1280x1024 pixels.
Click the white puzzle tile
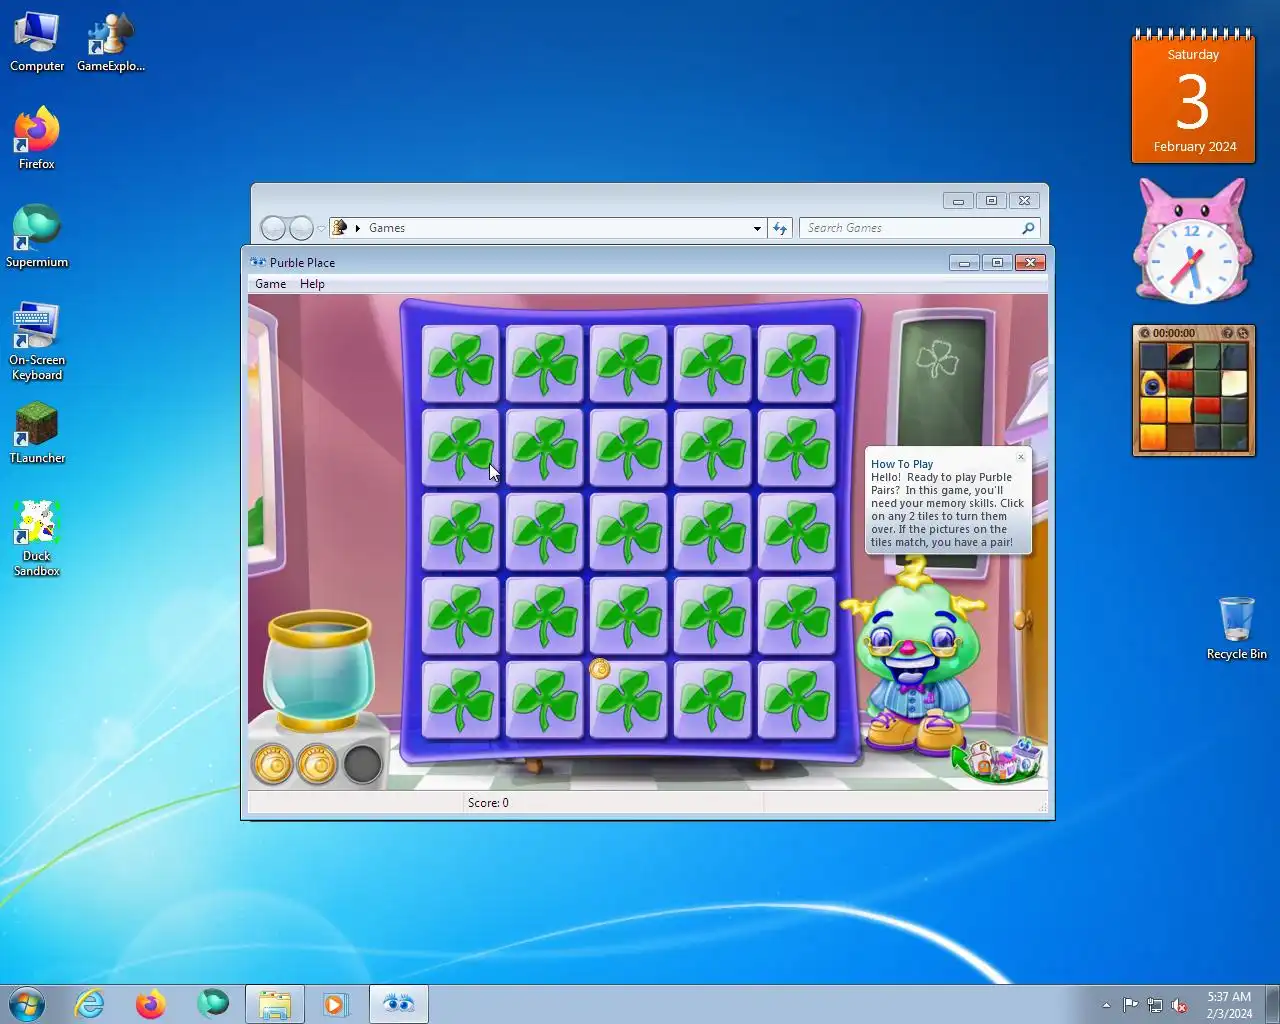[1234, 384]
